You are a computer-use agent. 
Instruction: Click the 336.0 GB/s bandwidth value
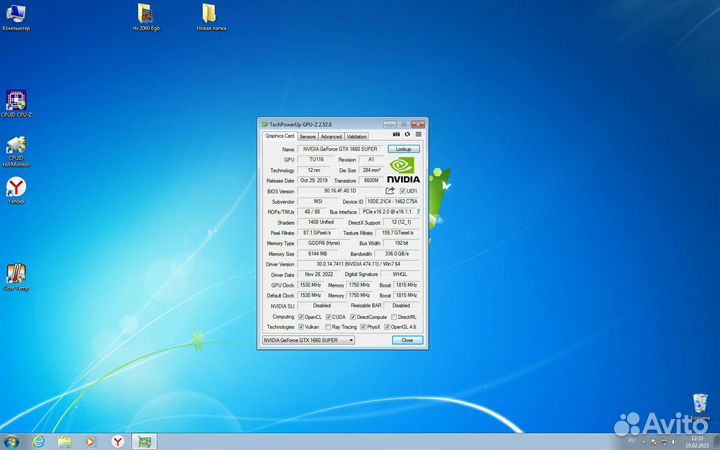coord(398,253)
